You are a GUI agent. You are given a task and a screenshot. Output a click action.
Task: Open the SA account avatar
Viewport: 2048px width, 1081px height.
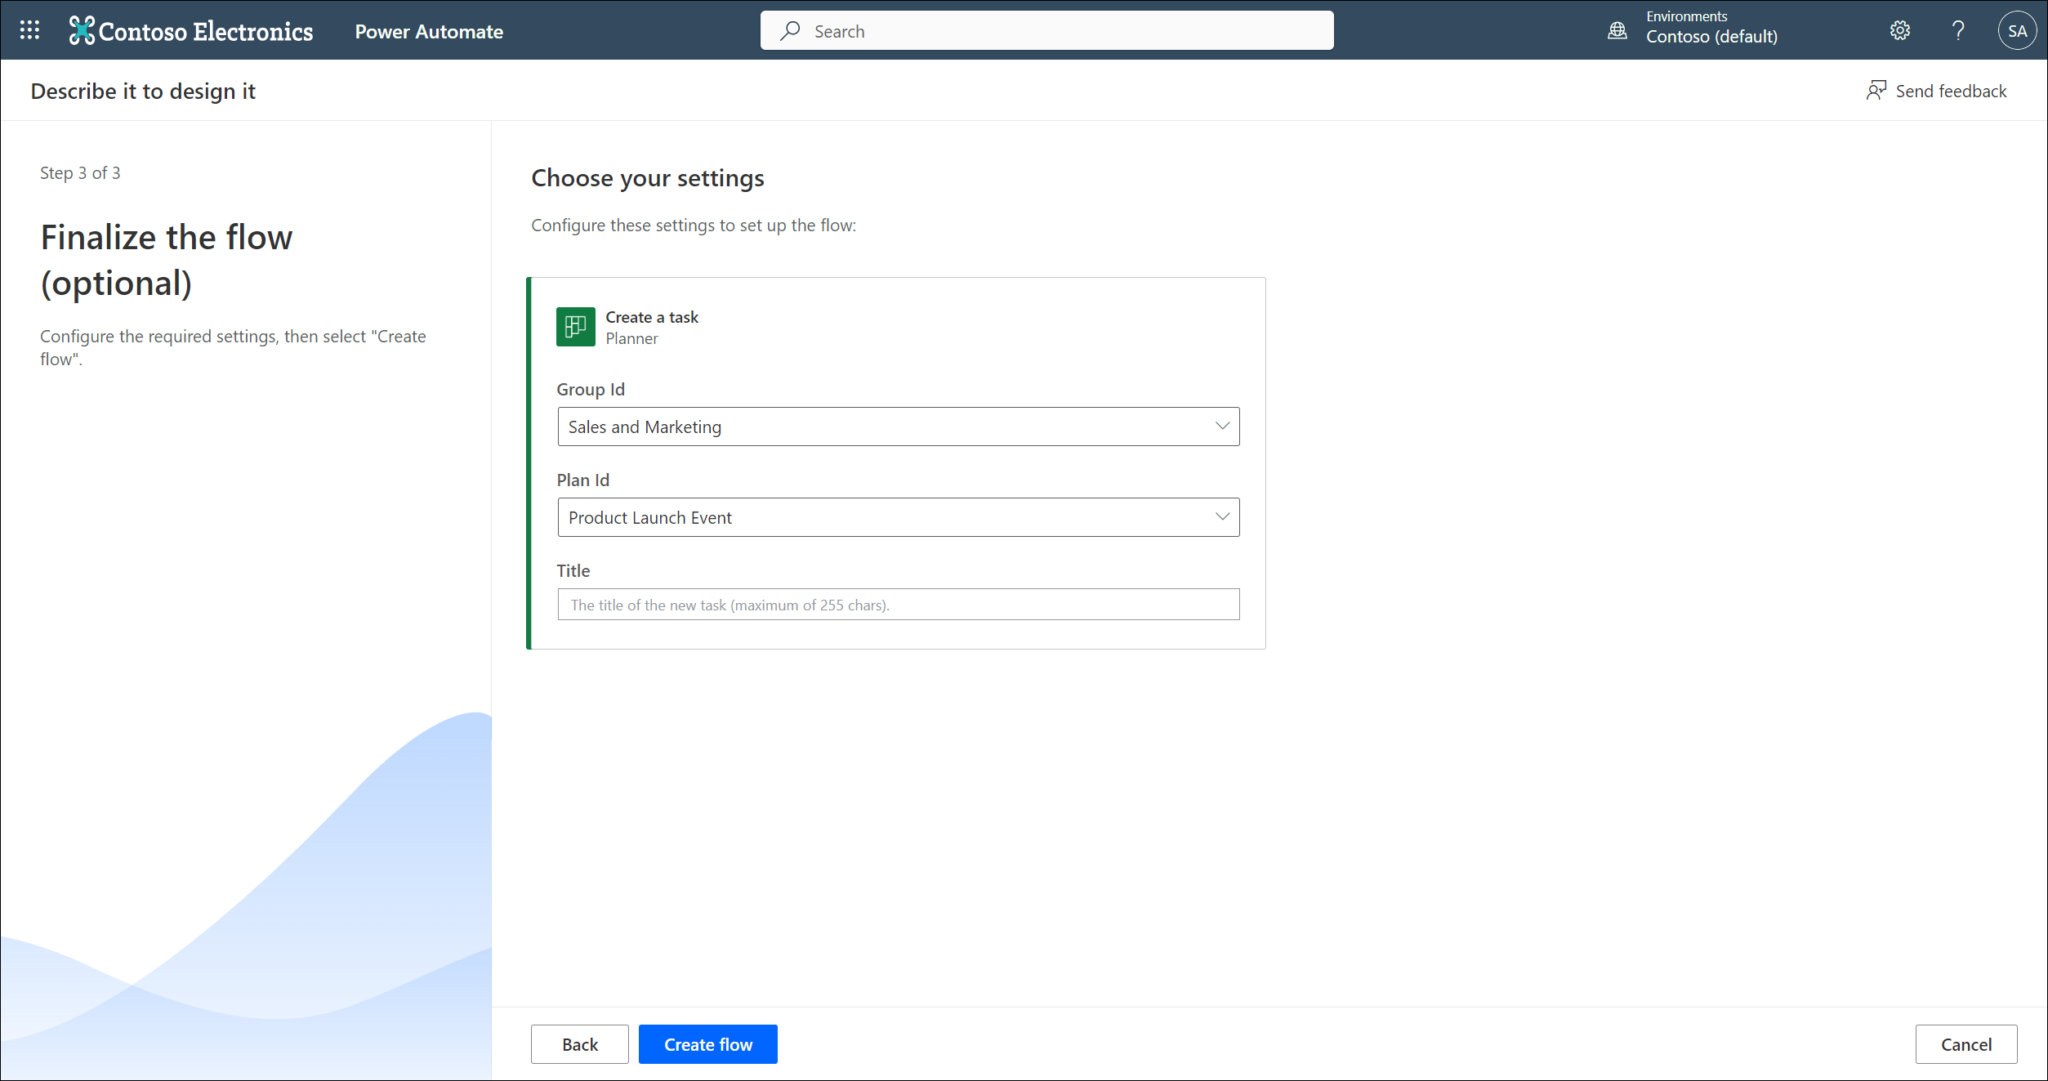(x=2017, y=31)
